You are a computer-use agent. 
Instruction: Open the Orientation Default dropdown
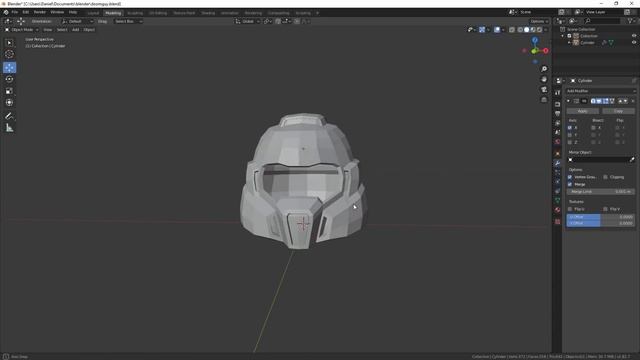point(78,21)
